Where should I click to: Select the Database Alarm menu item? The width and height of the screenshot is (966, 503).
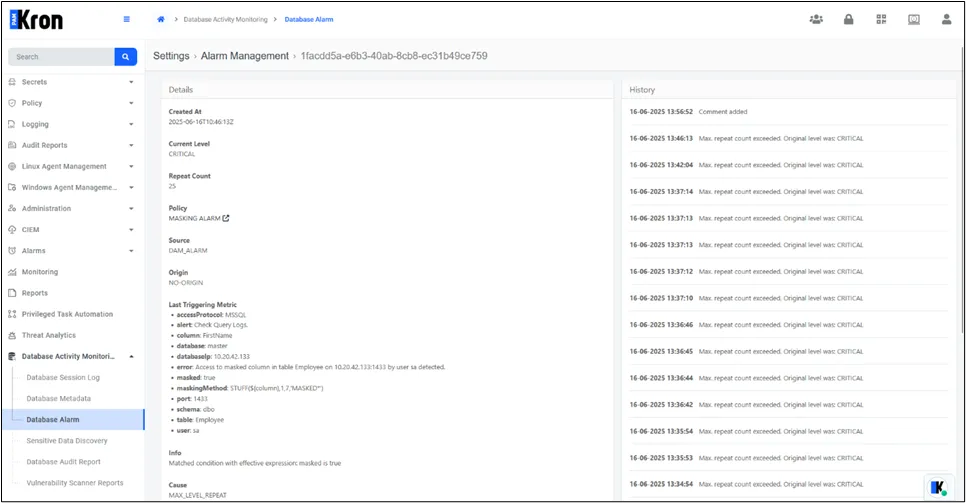pos(73,420)
